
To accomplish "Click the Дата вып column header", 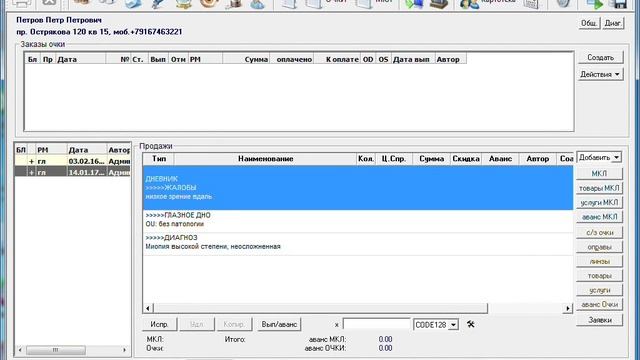I will 413,59.
